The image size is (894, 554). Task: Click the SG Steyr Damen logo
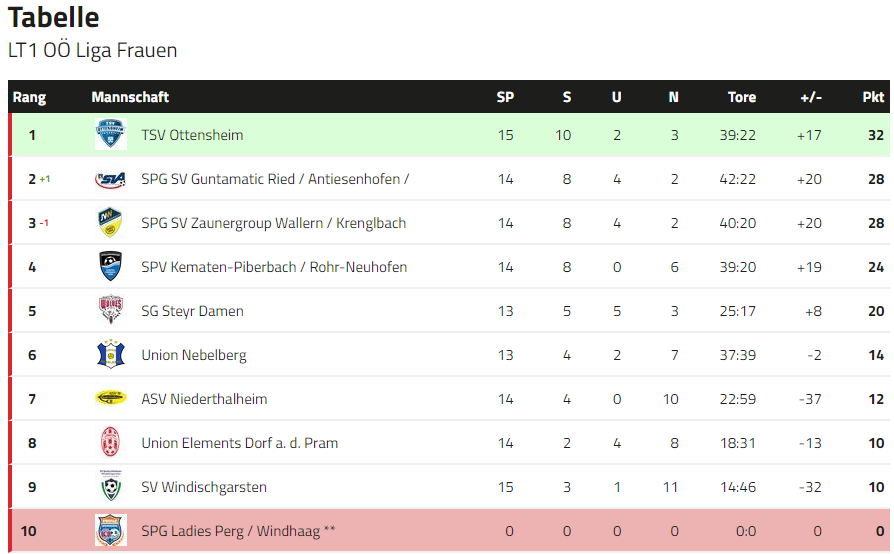click(110, 311)
